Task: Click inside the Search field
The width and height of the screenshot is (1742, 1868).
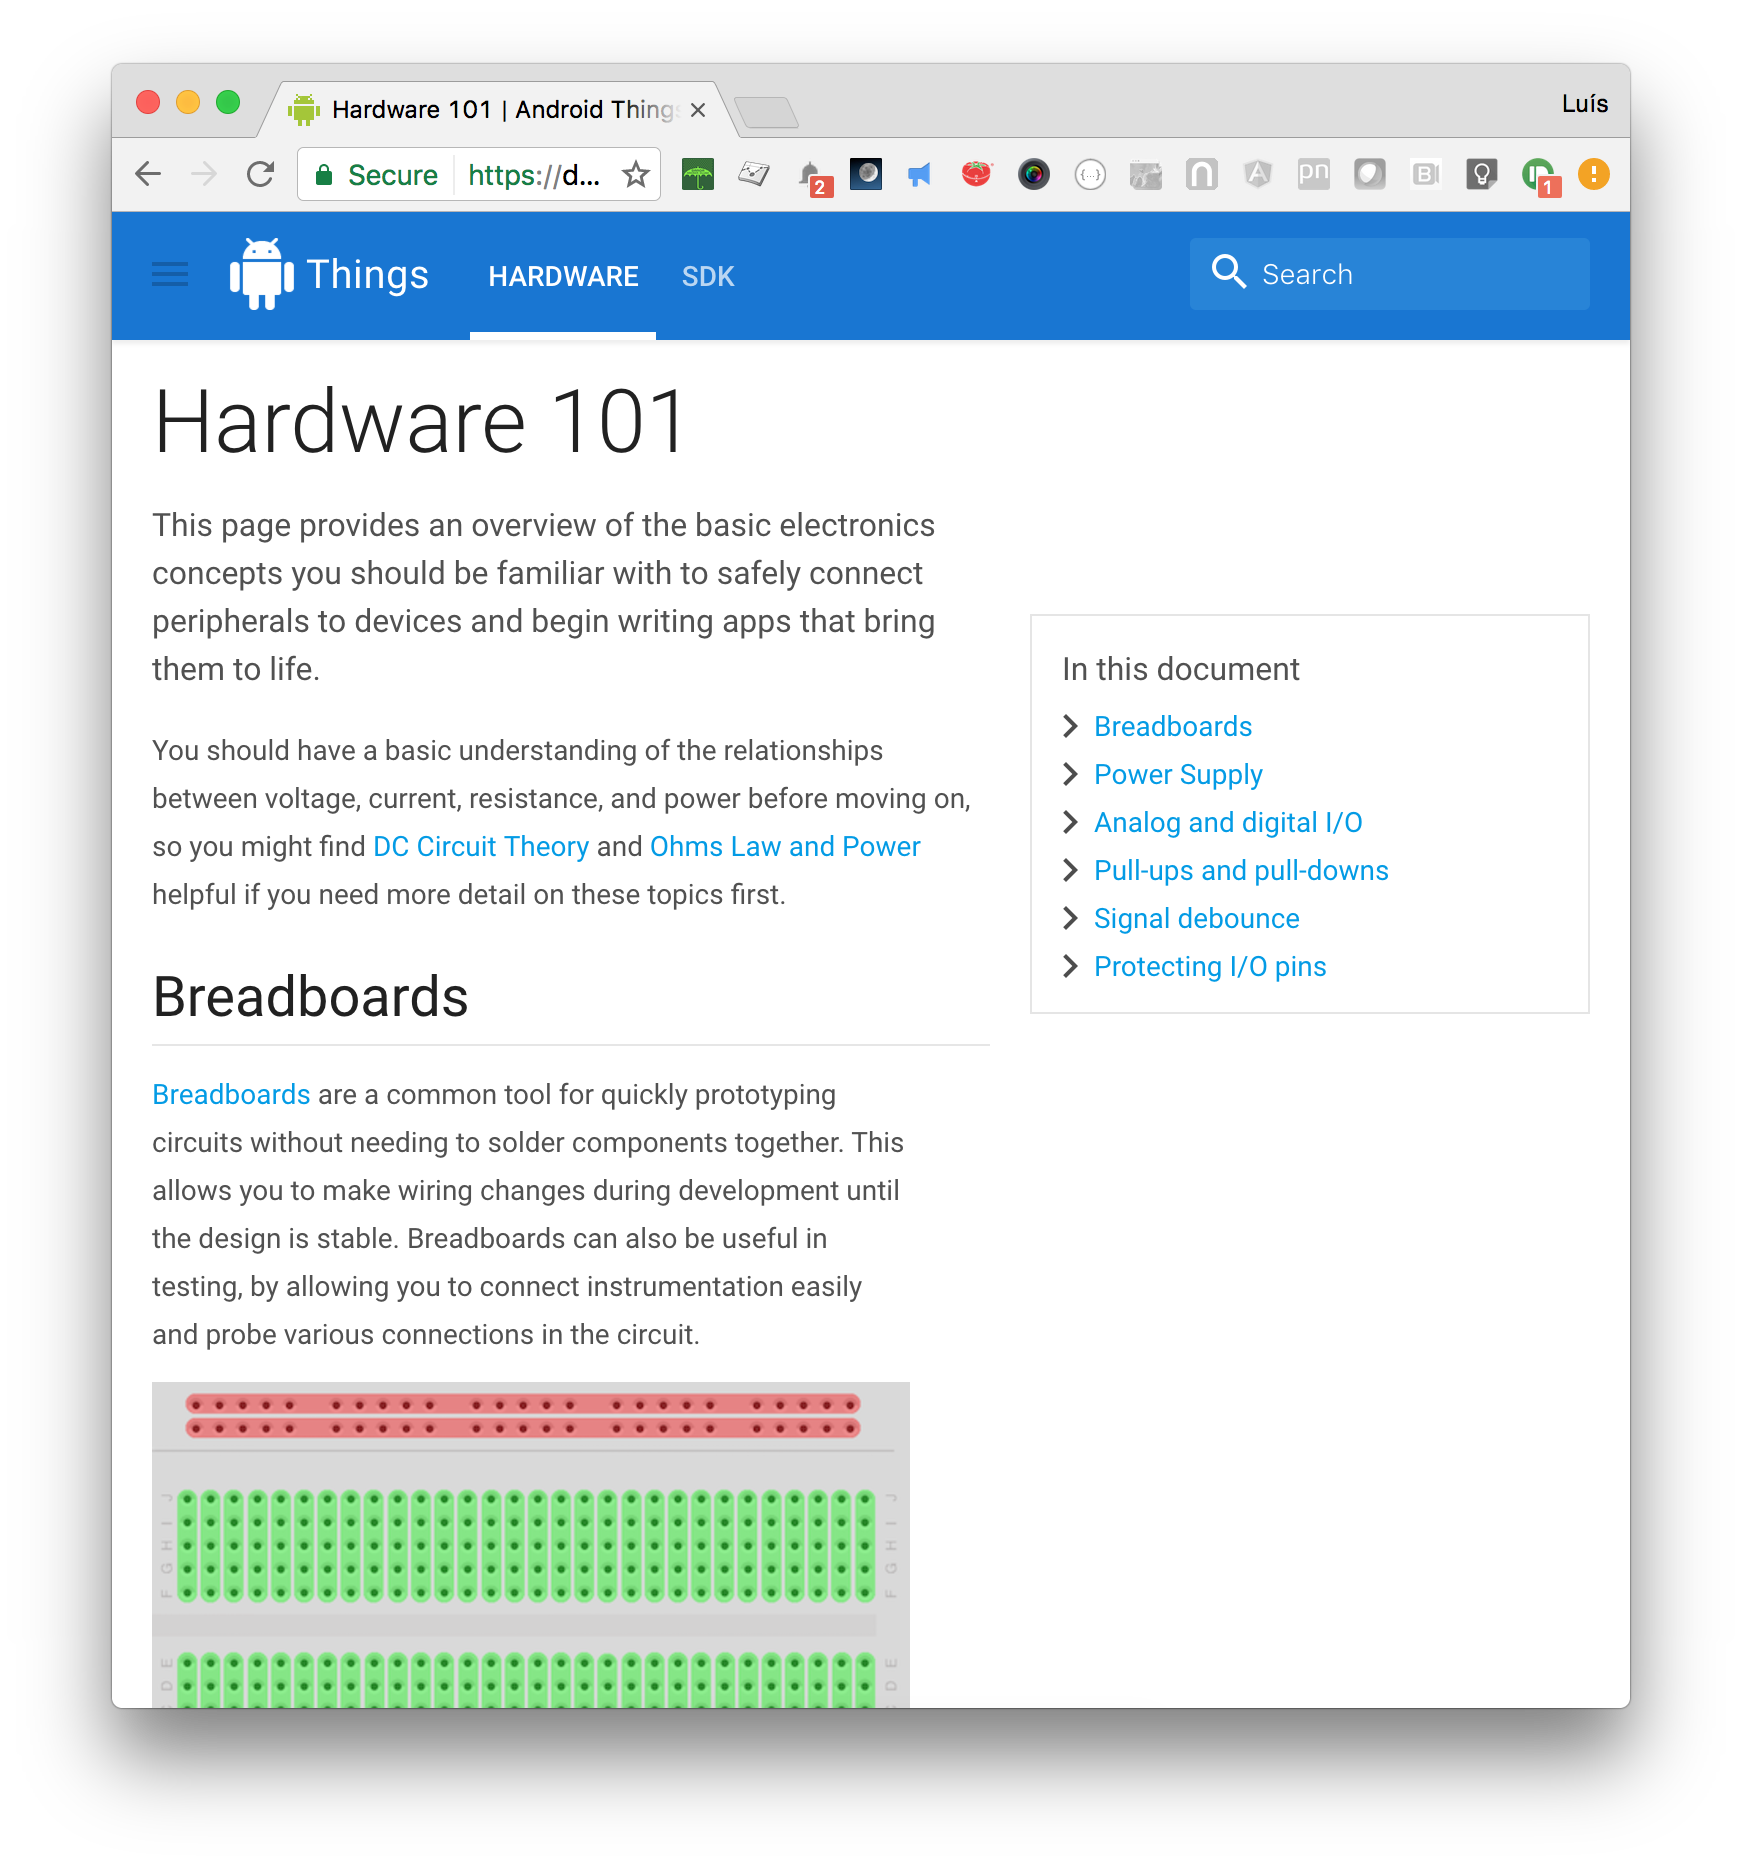Action: (x=1390, y=273)
